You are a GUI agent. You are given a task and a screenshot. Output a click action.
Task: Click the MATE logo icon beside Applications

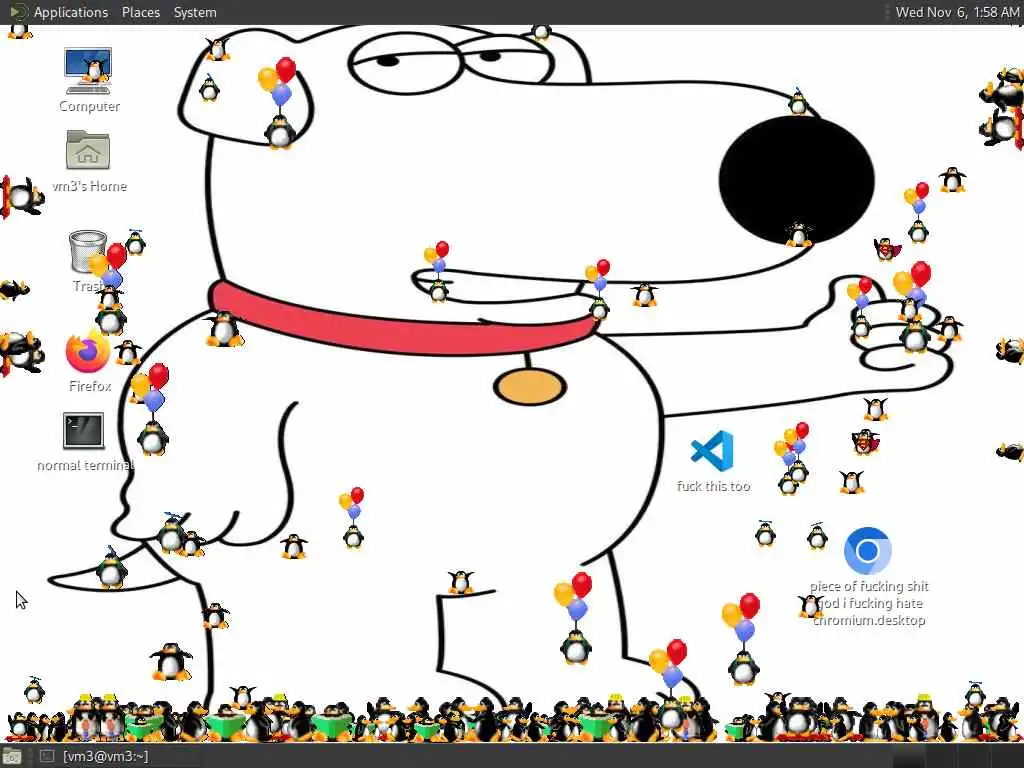click(18, 12)
